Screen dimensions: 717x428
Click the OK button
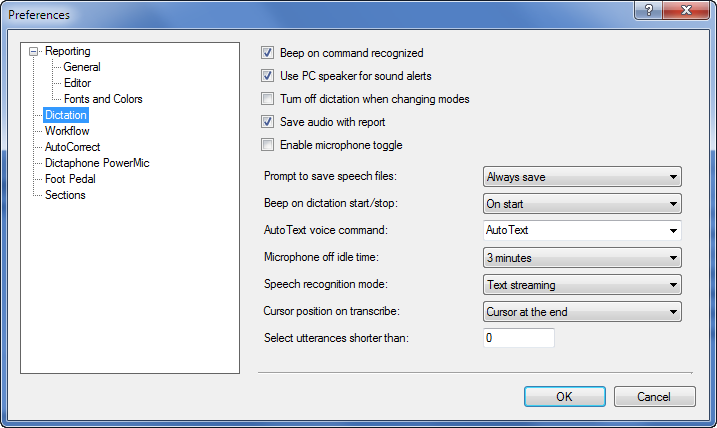pos(565,396)
